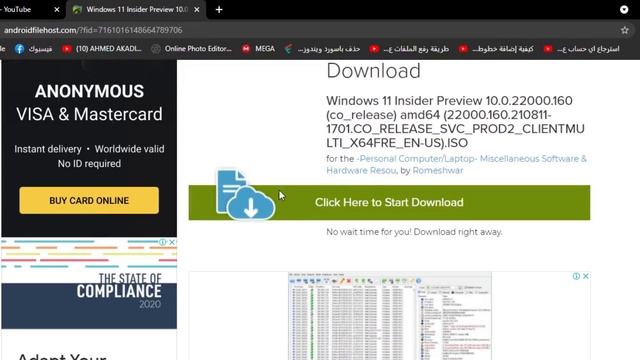The height and width of the screenshot is (360, 640).
Task: Open the Romeshwar author link
Action: click(x=438, y=171)
